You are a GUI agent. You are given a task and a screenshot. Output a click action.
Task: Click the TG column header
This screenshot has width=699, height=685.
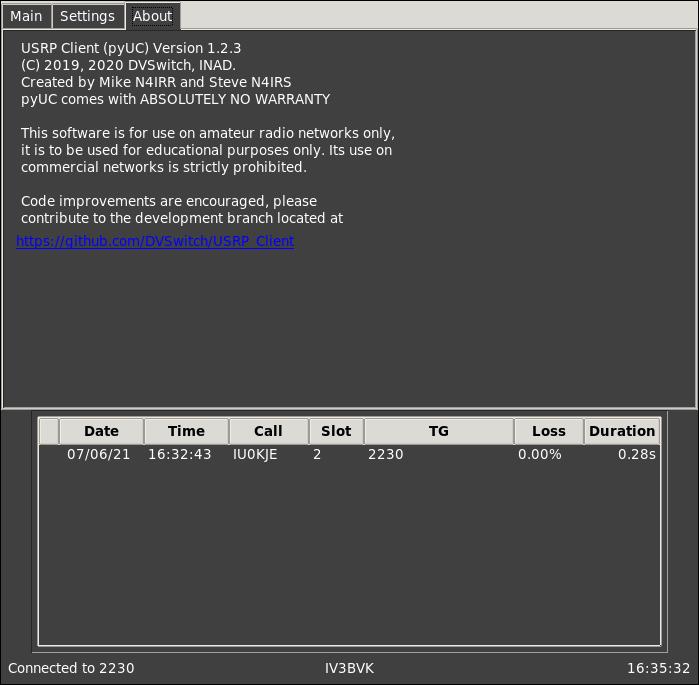[439, 431]
